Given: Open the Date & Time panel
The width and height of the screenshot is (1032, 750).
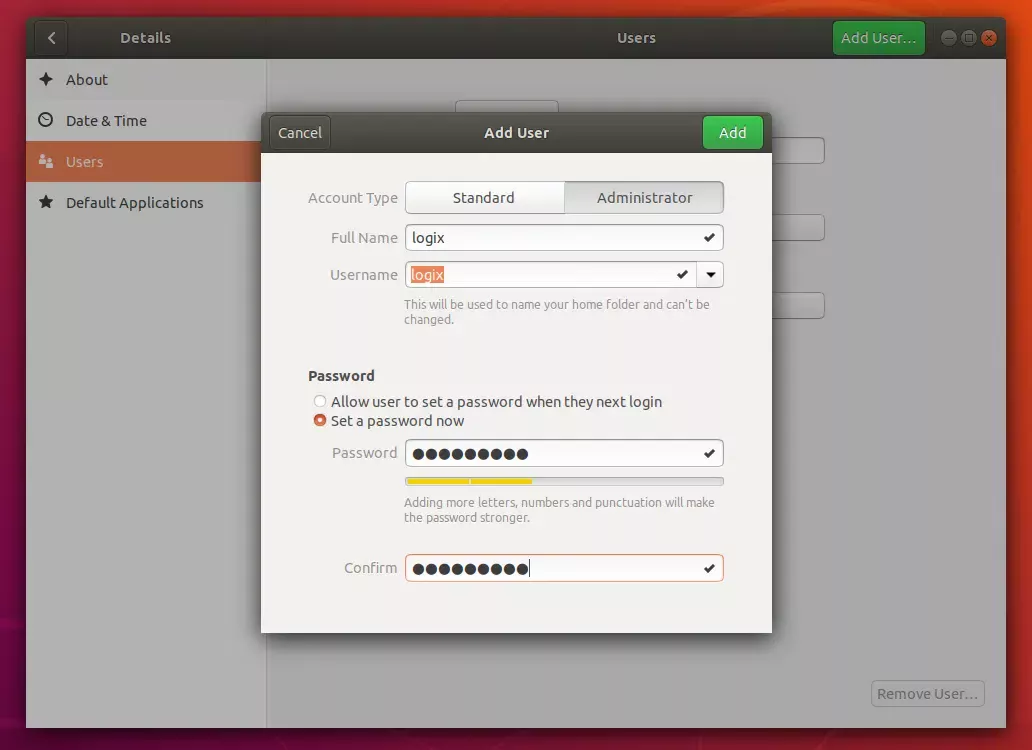Looking at the screenshot, I should click(x=146, y=120).
